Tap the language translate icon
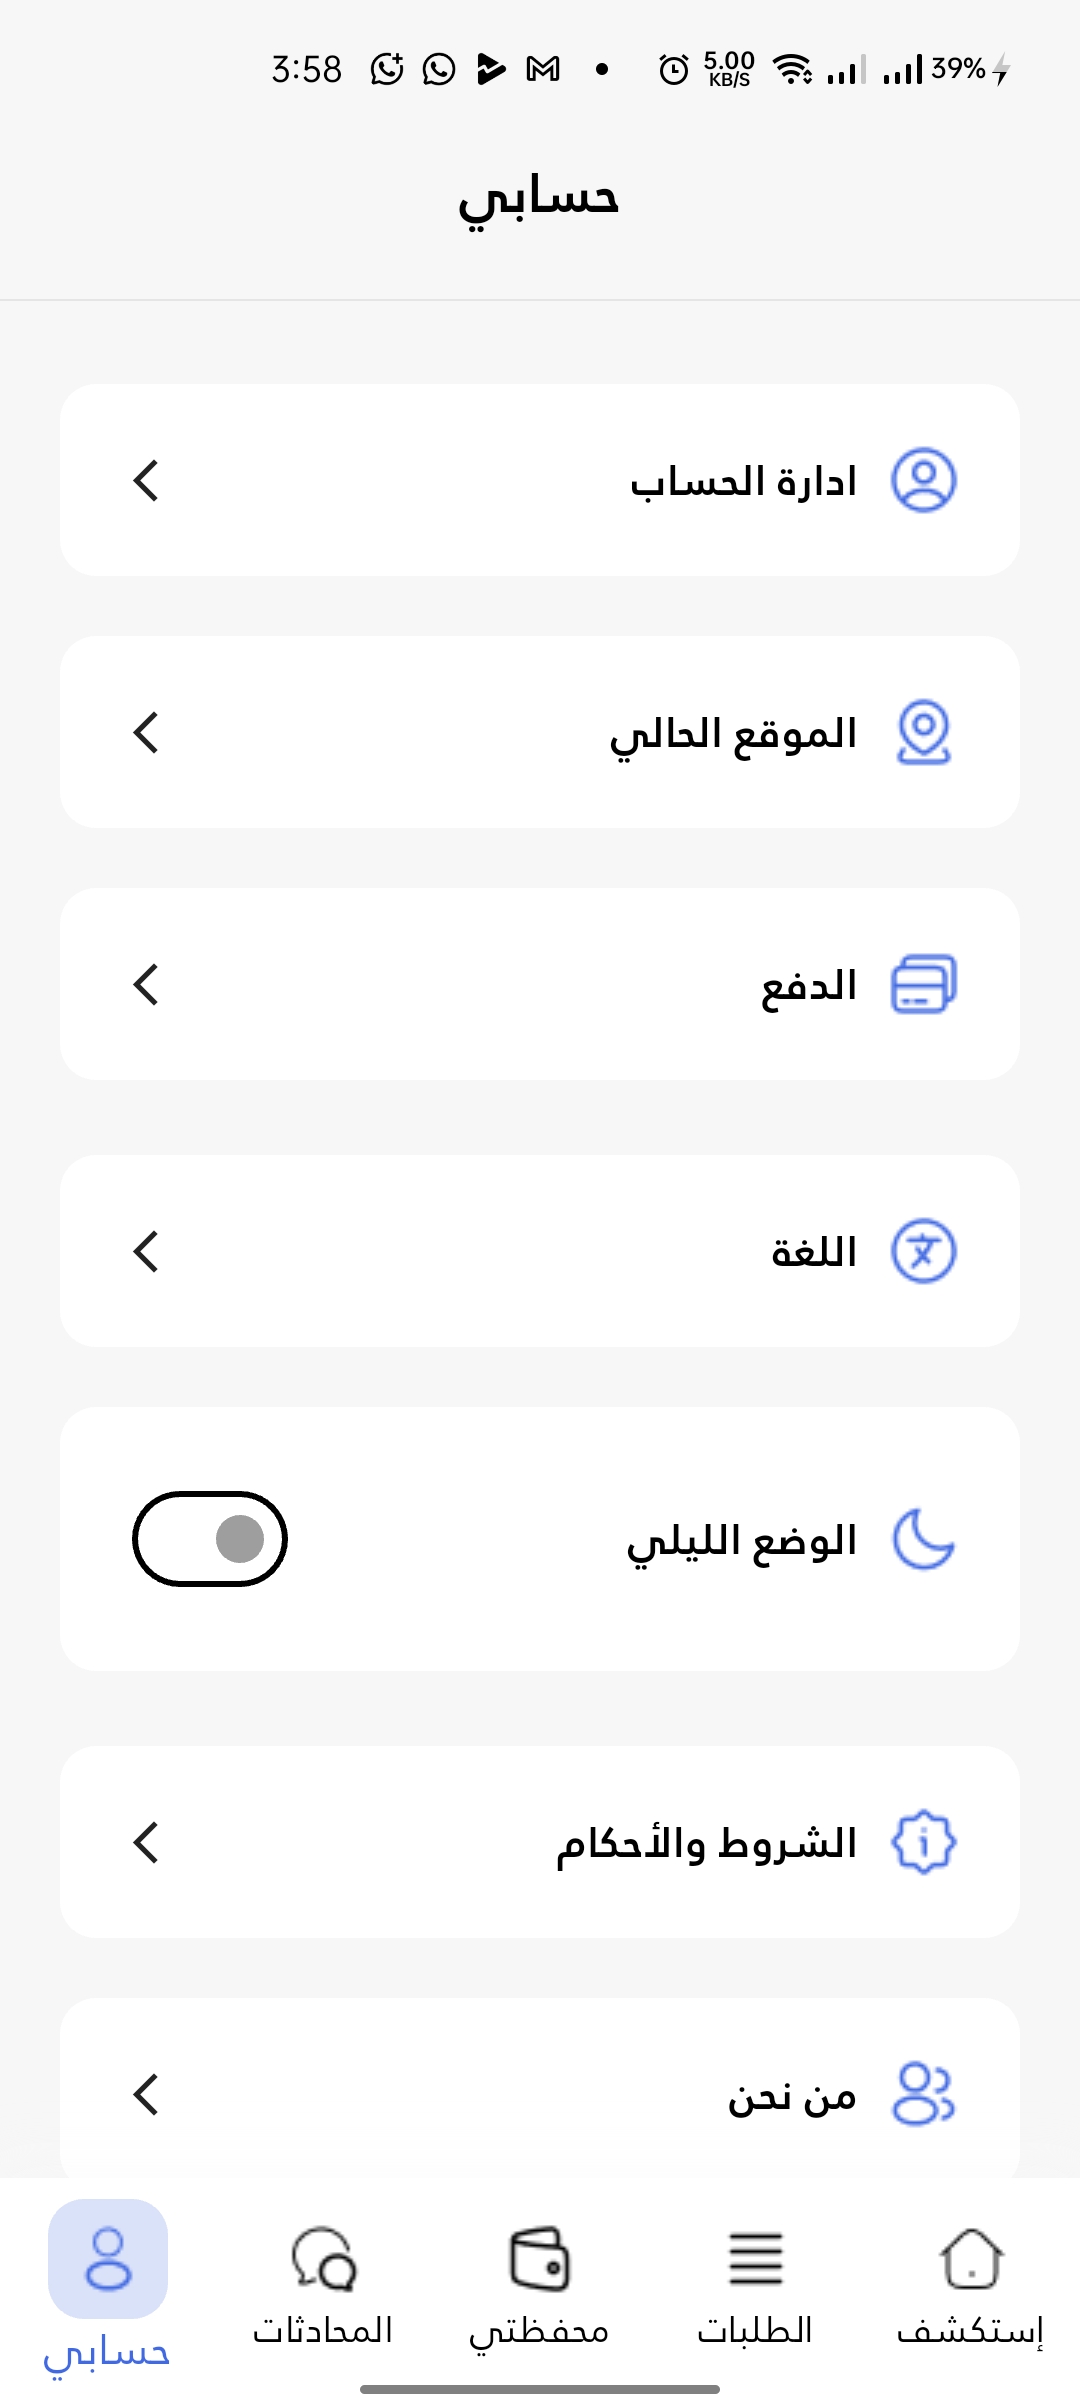1080x2400 pixels. (x=923, y=1251)
